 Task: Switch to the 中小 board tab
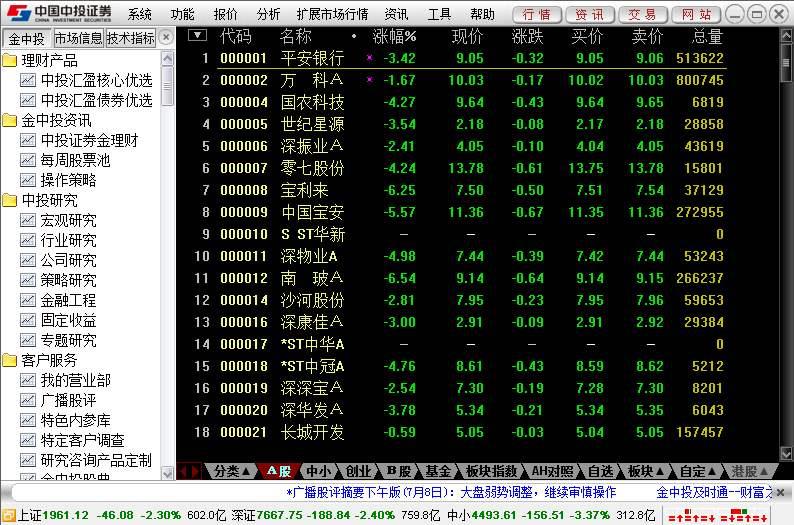tap(319, 472)
